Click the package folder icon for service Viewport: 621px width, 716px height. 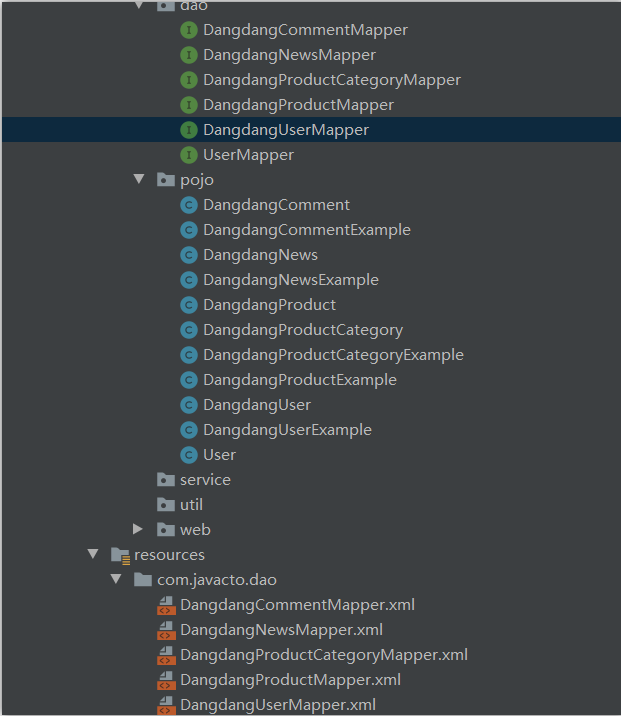(x=166, y=480)
